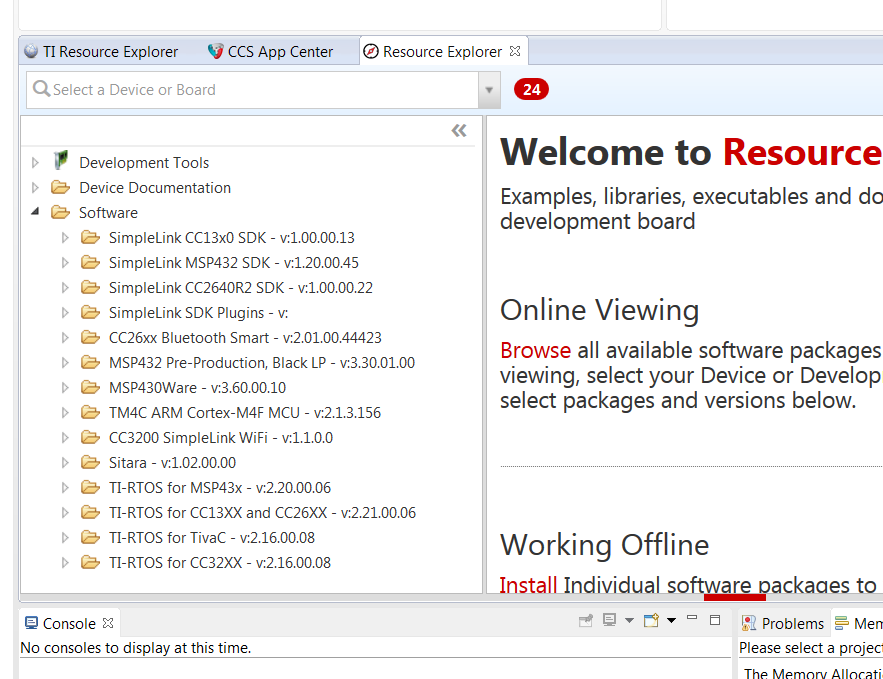Select TI-RTOS for CC13XX and CC26XX item
This screenshot has width=883, height=679.
262,513
